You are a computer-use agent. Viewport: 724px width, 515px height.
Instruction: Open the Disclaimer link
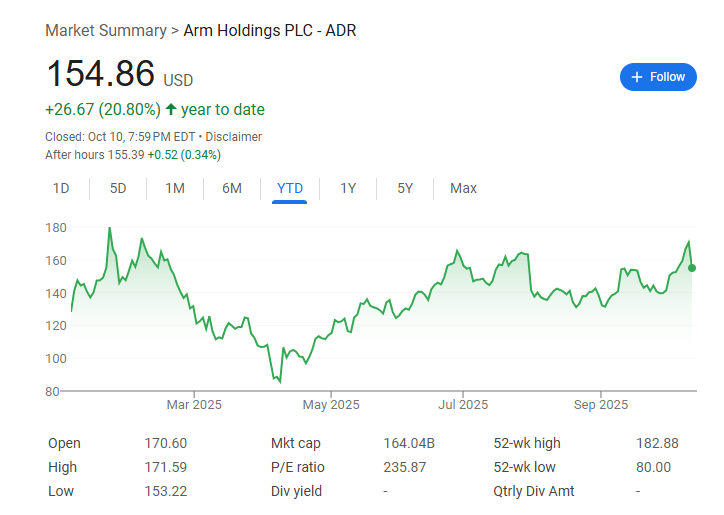click(234, 136)
